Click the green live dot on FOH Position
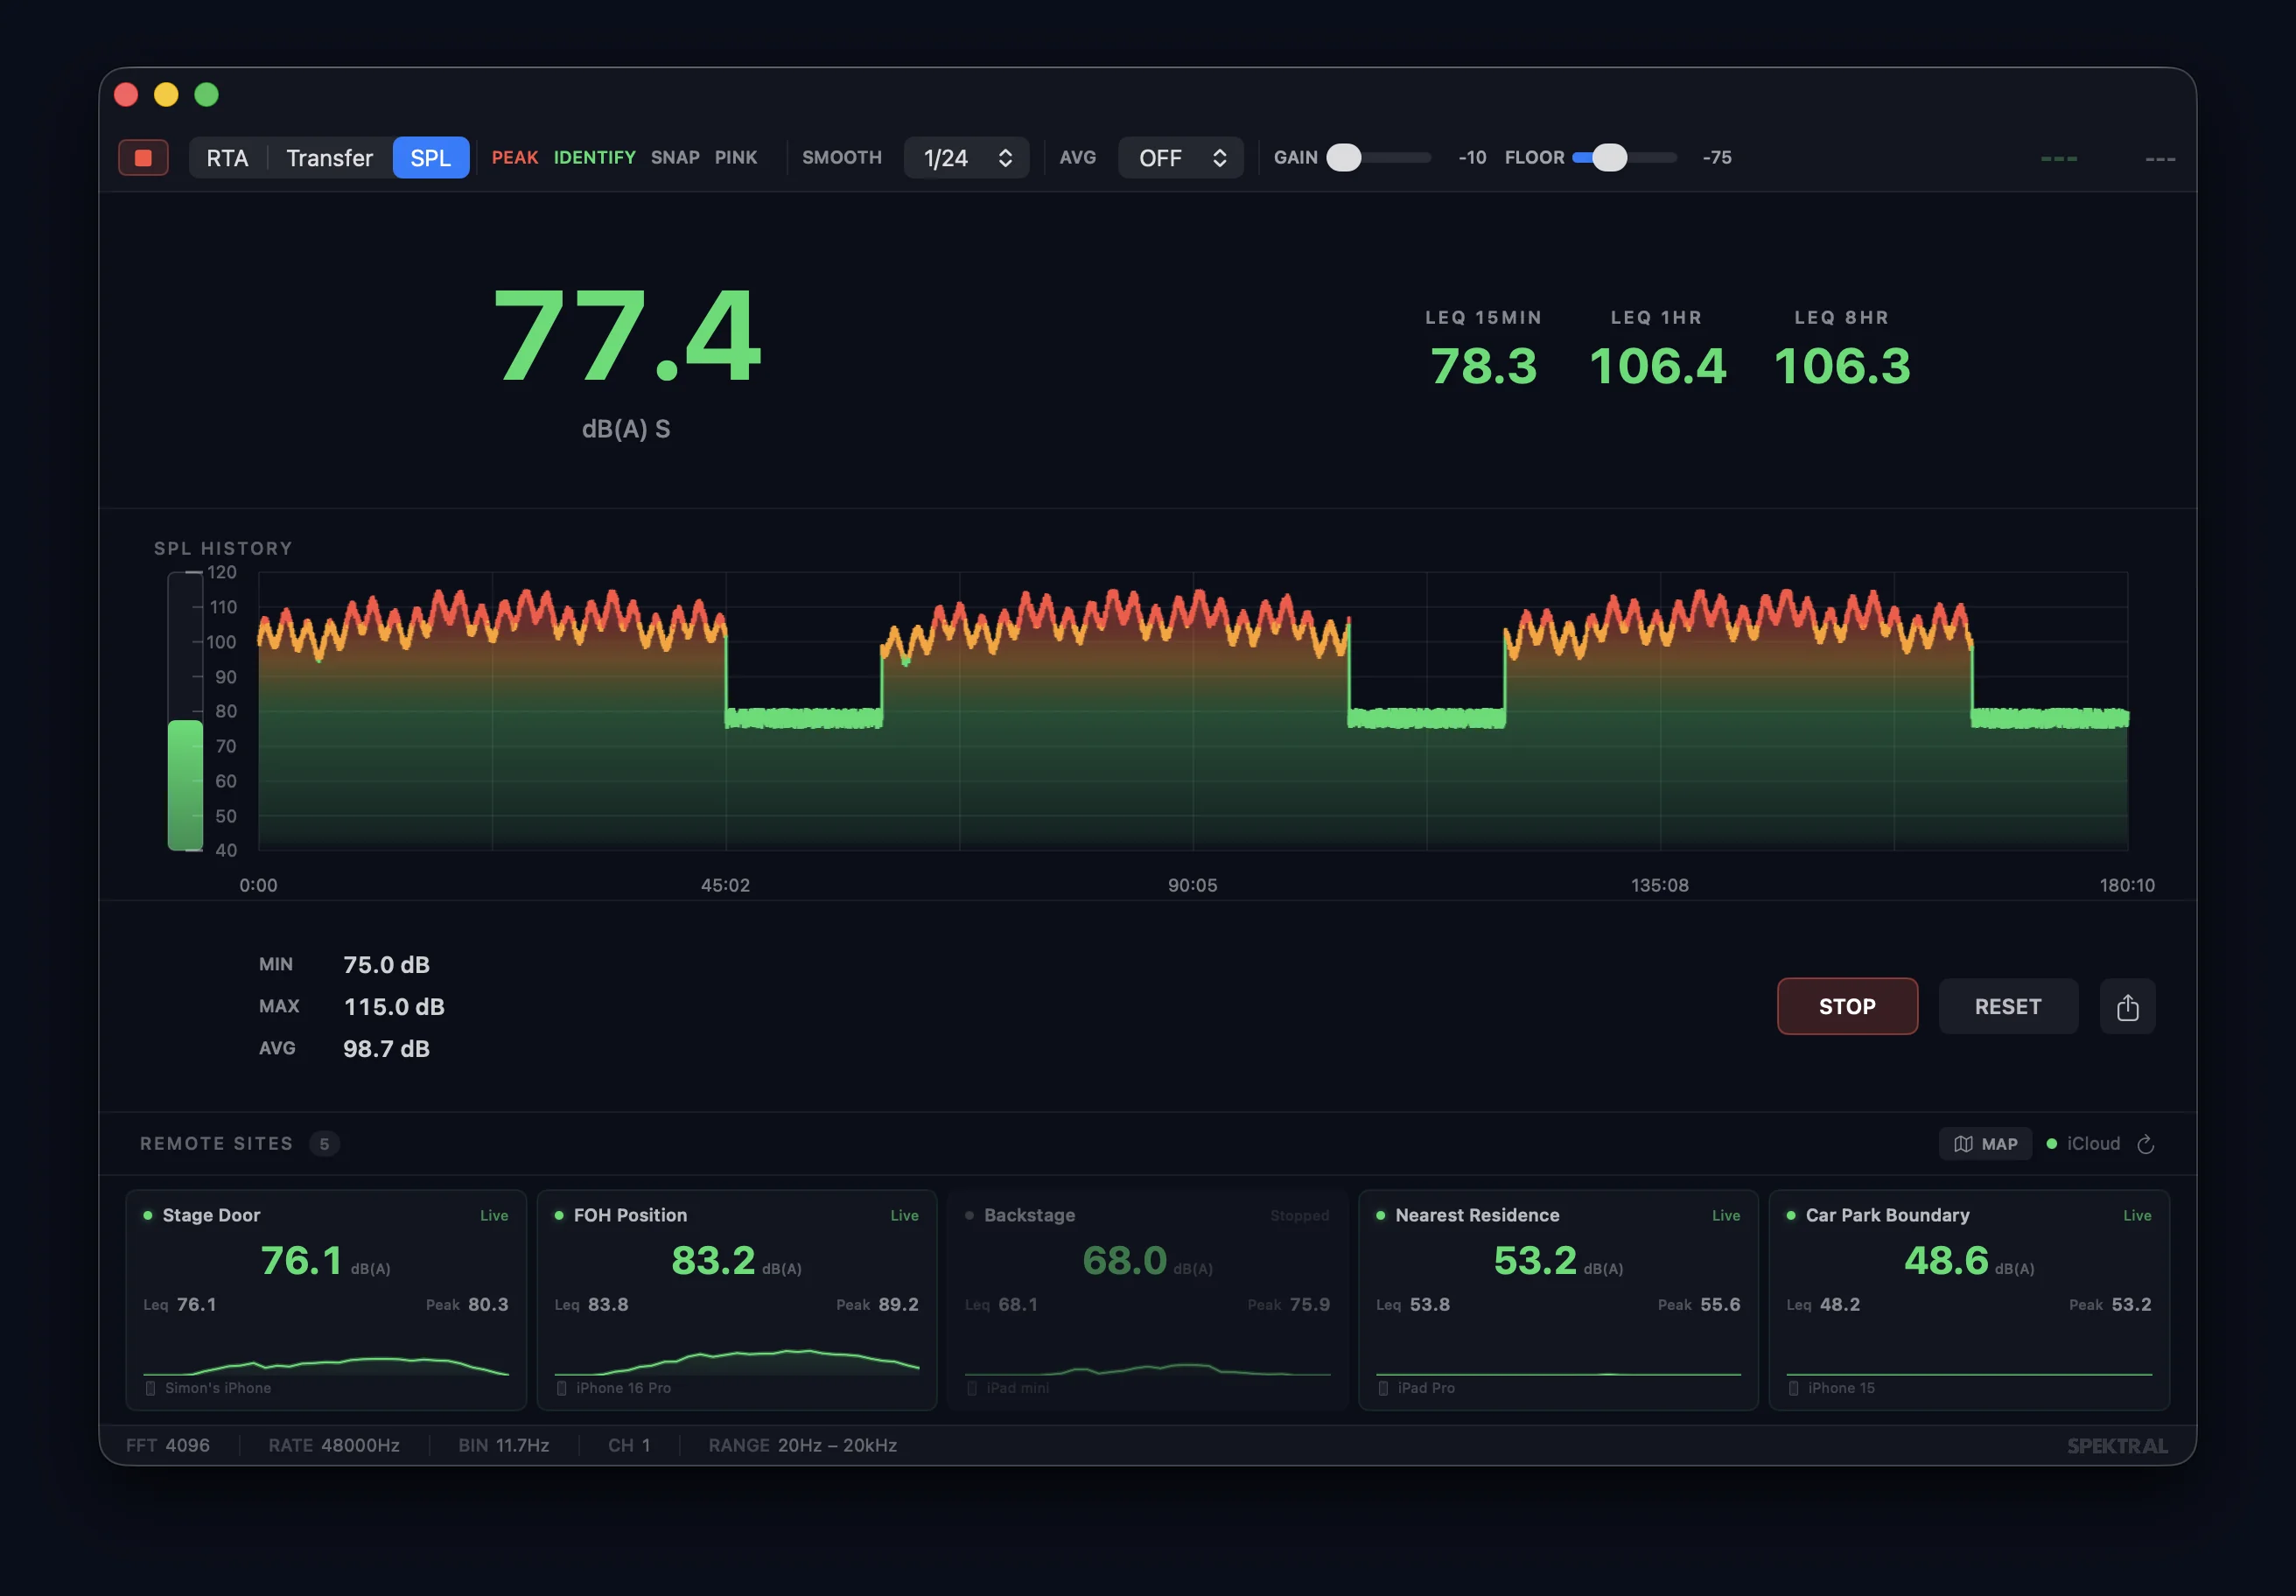This screenshot has height=1596, width=2296. click(559, 1215)
